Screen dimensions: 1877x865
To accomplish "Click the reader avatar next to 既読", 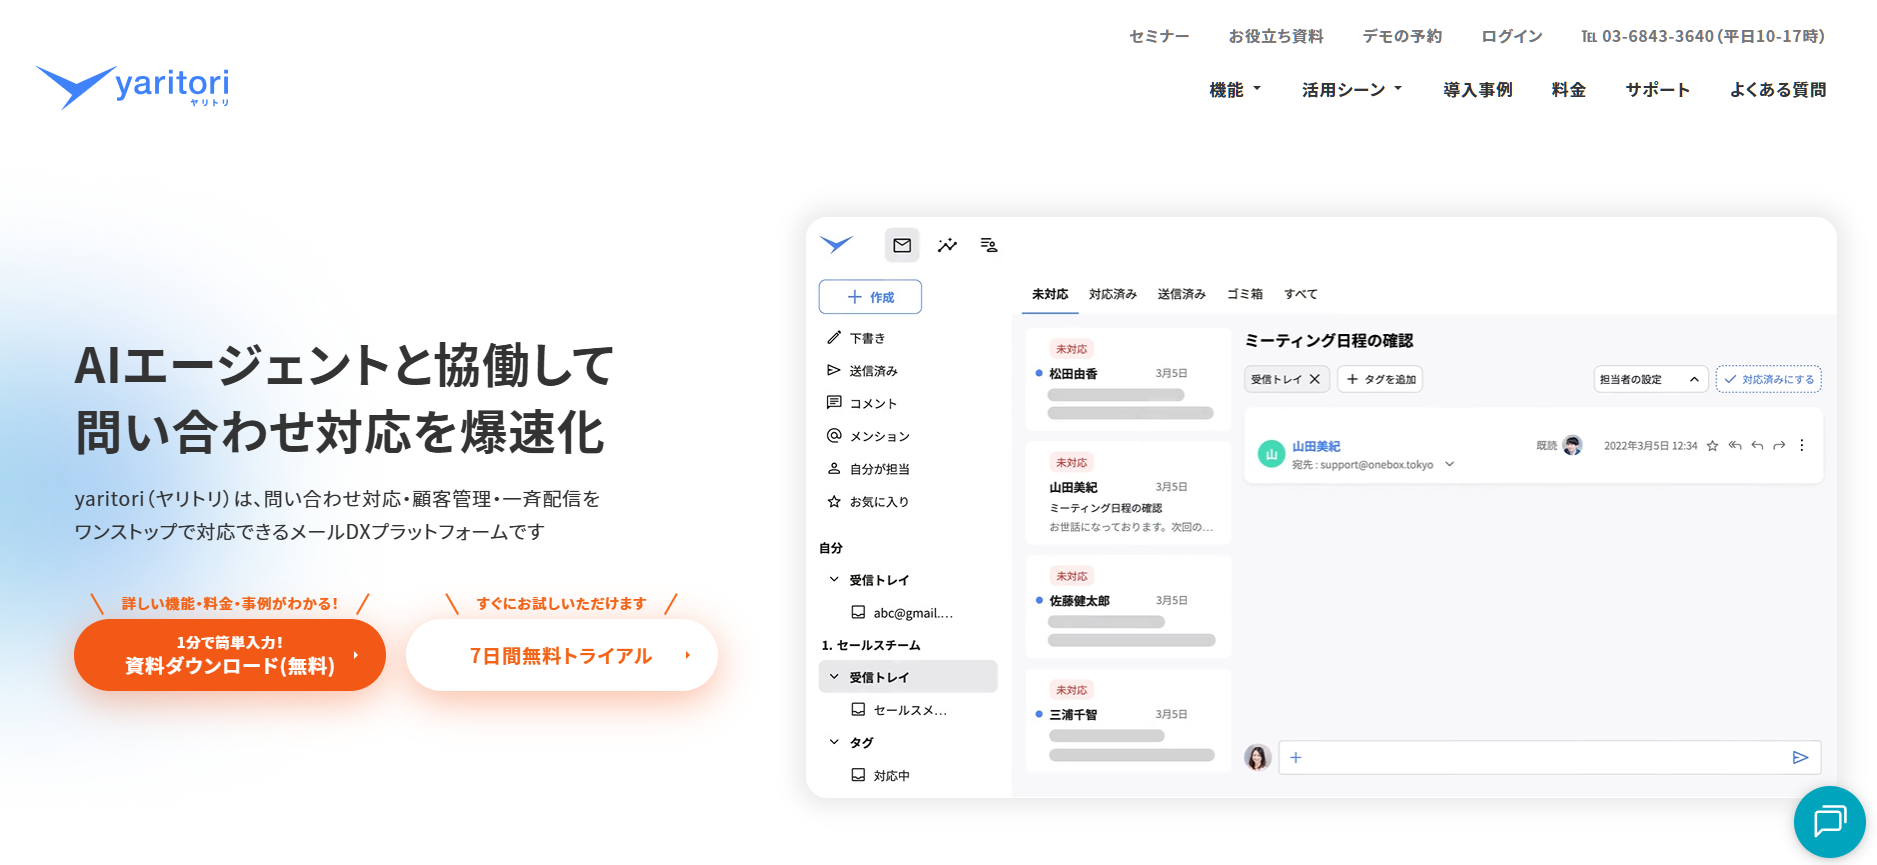I will pyautogui.click(x=1572, y=446).
